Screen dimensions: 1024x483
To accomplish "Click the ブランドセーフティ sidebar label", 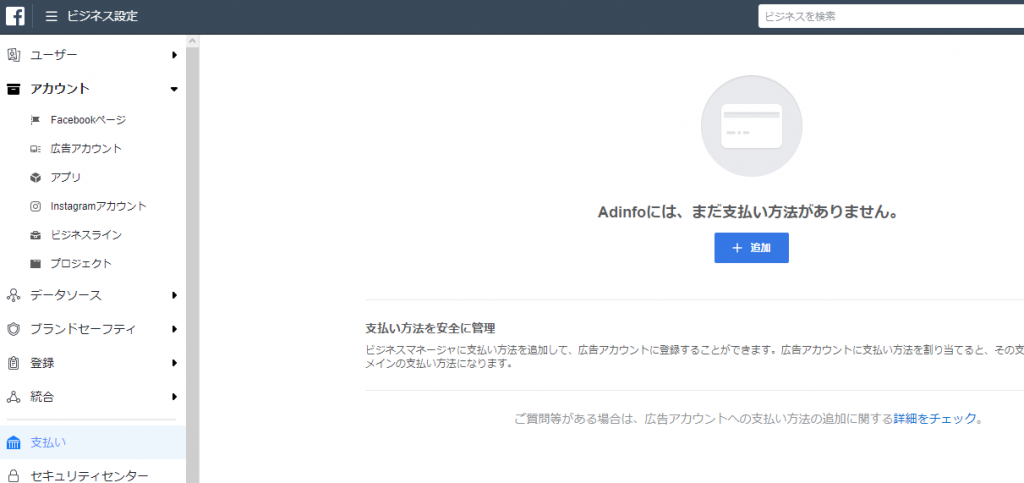I will tap(83, 329).
